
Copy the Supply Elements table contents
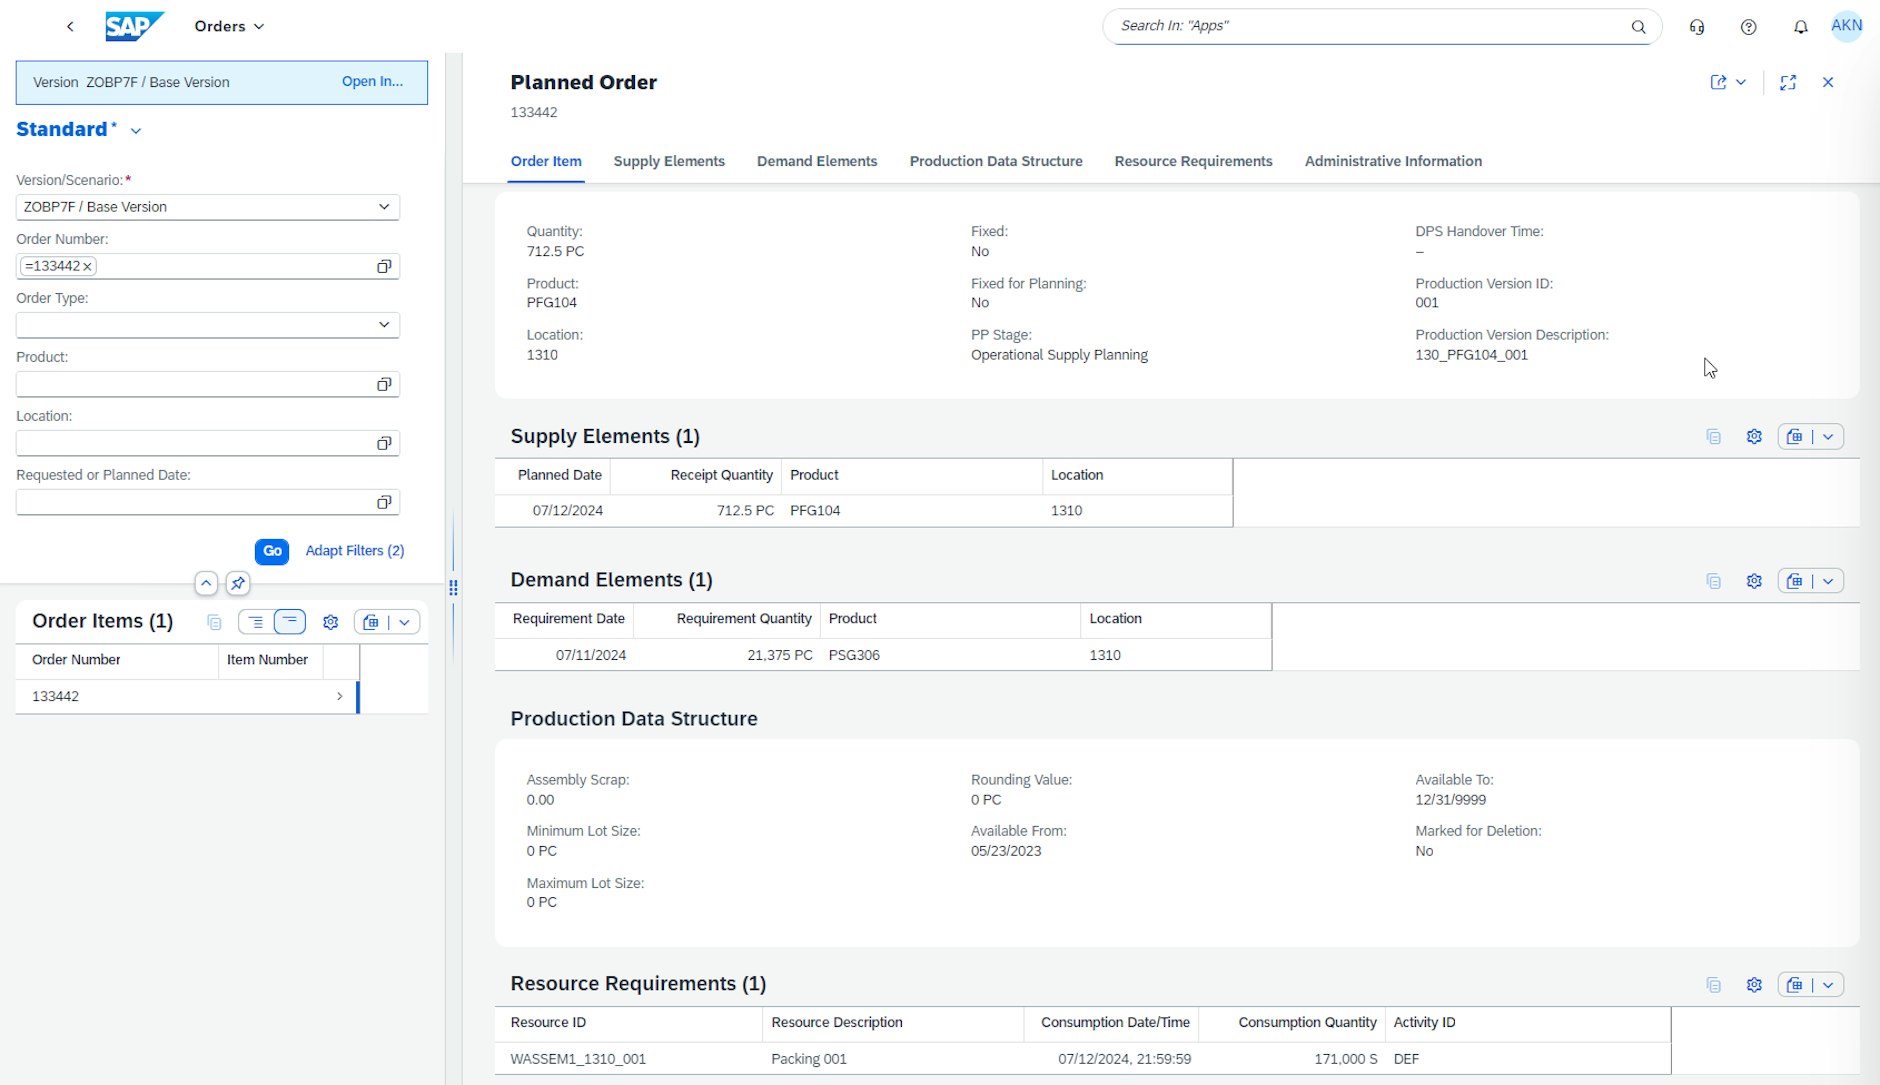[1713, 436]
